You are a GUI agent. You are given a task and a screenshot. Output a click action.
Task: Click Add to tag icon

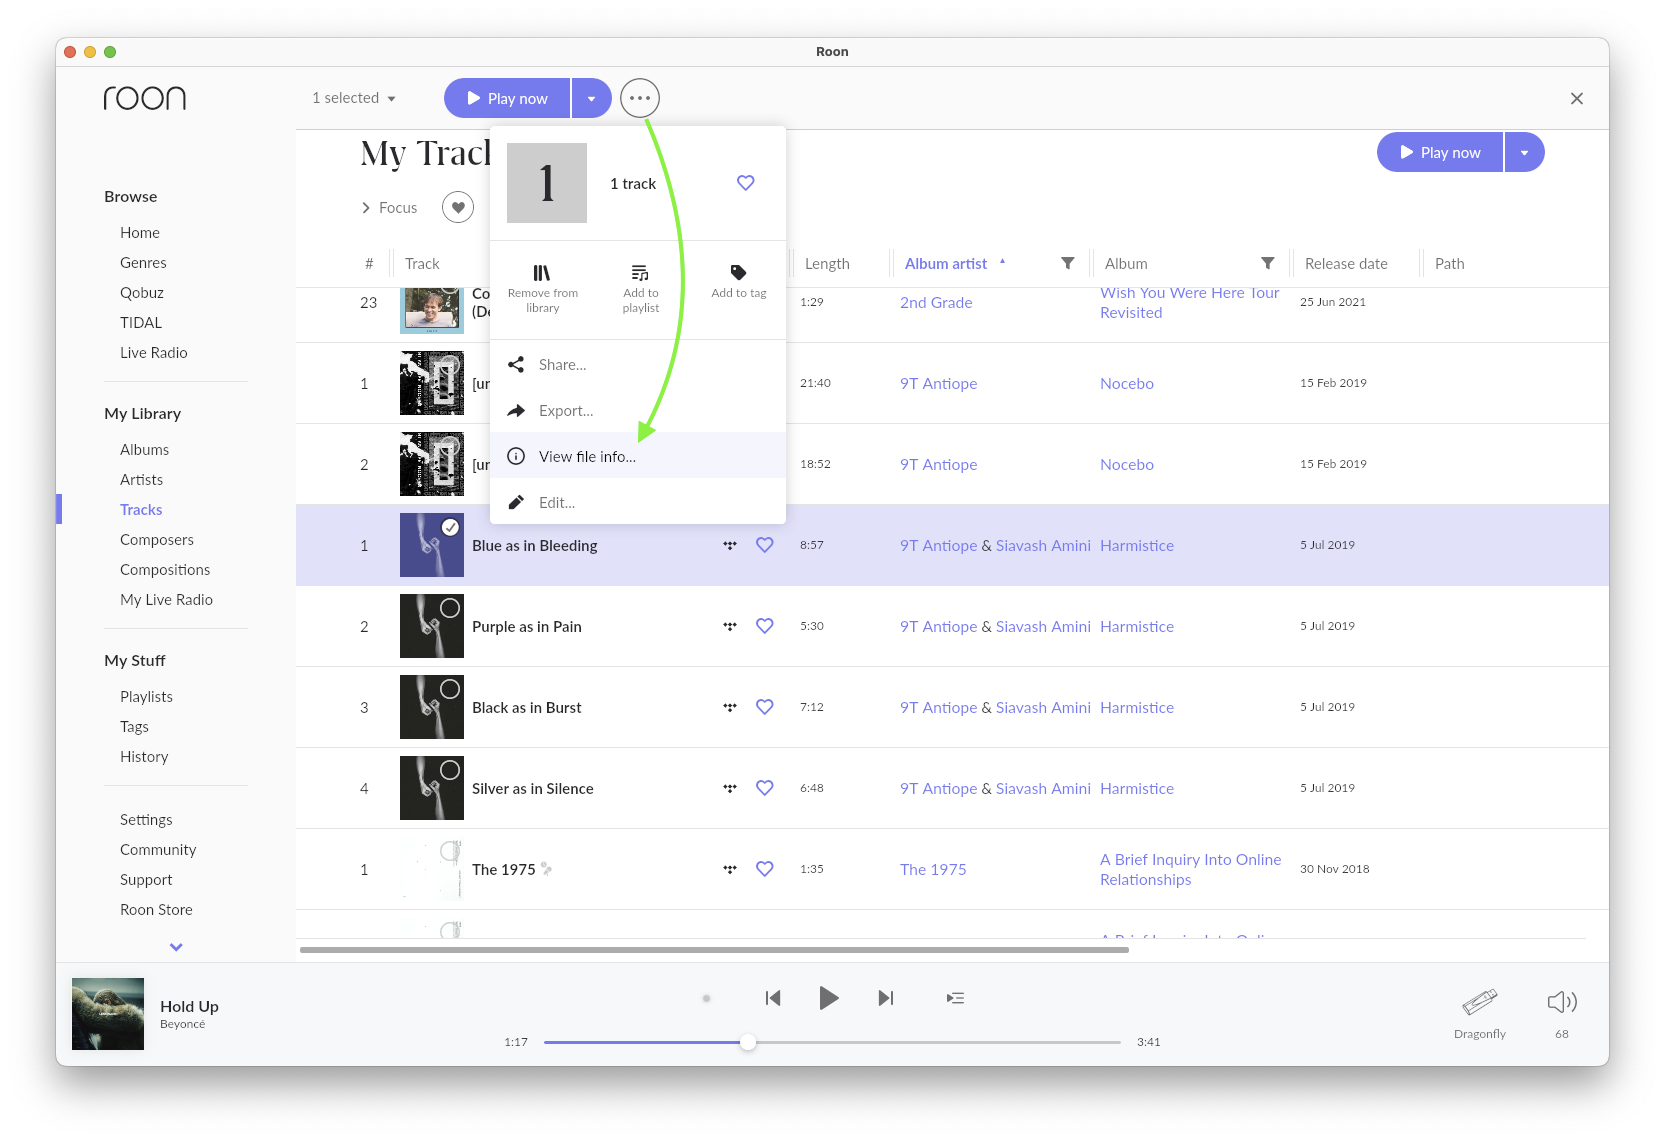coord(738,272)
